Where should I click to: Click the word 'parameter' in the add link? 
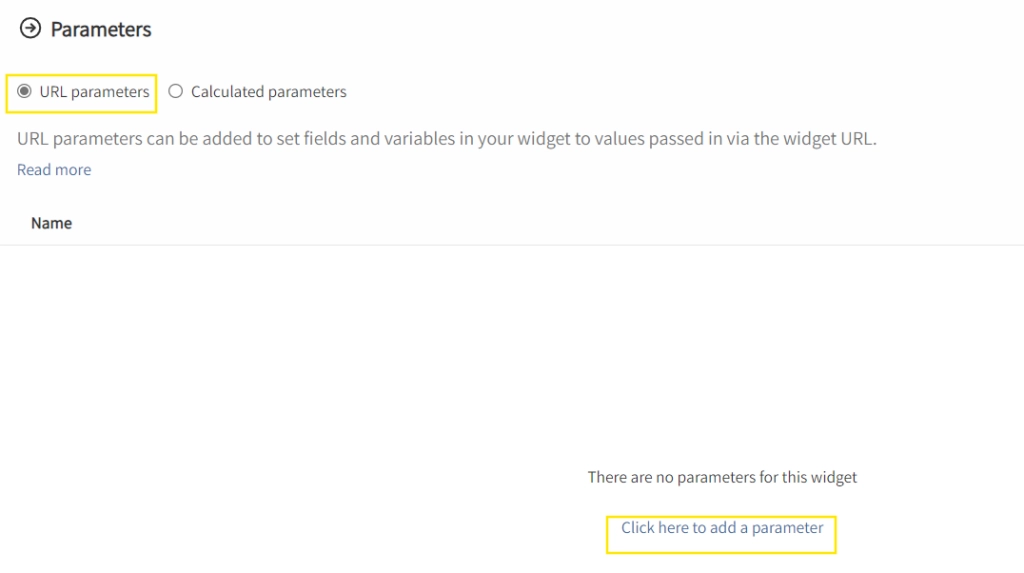(x=788, y=528)
